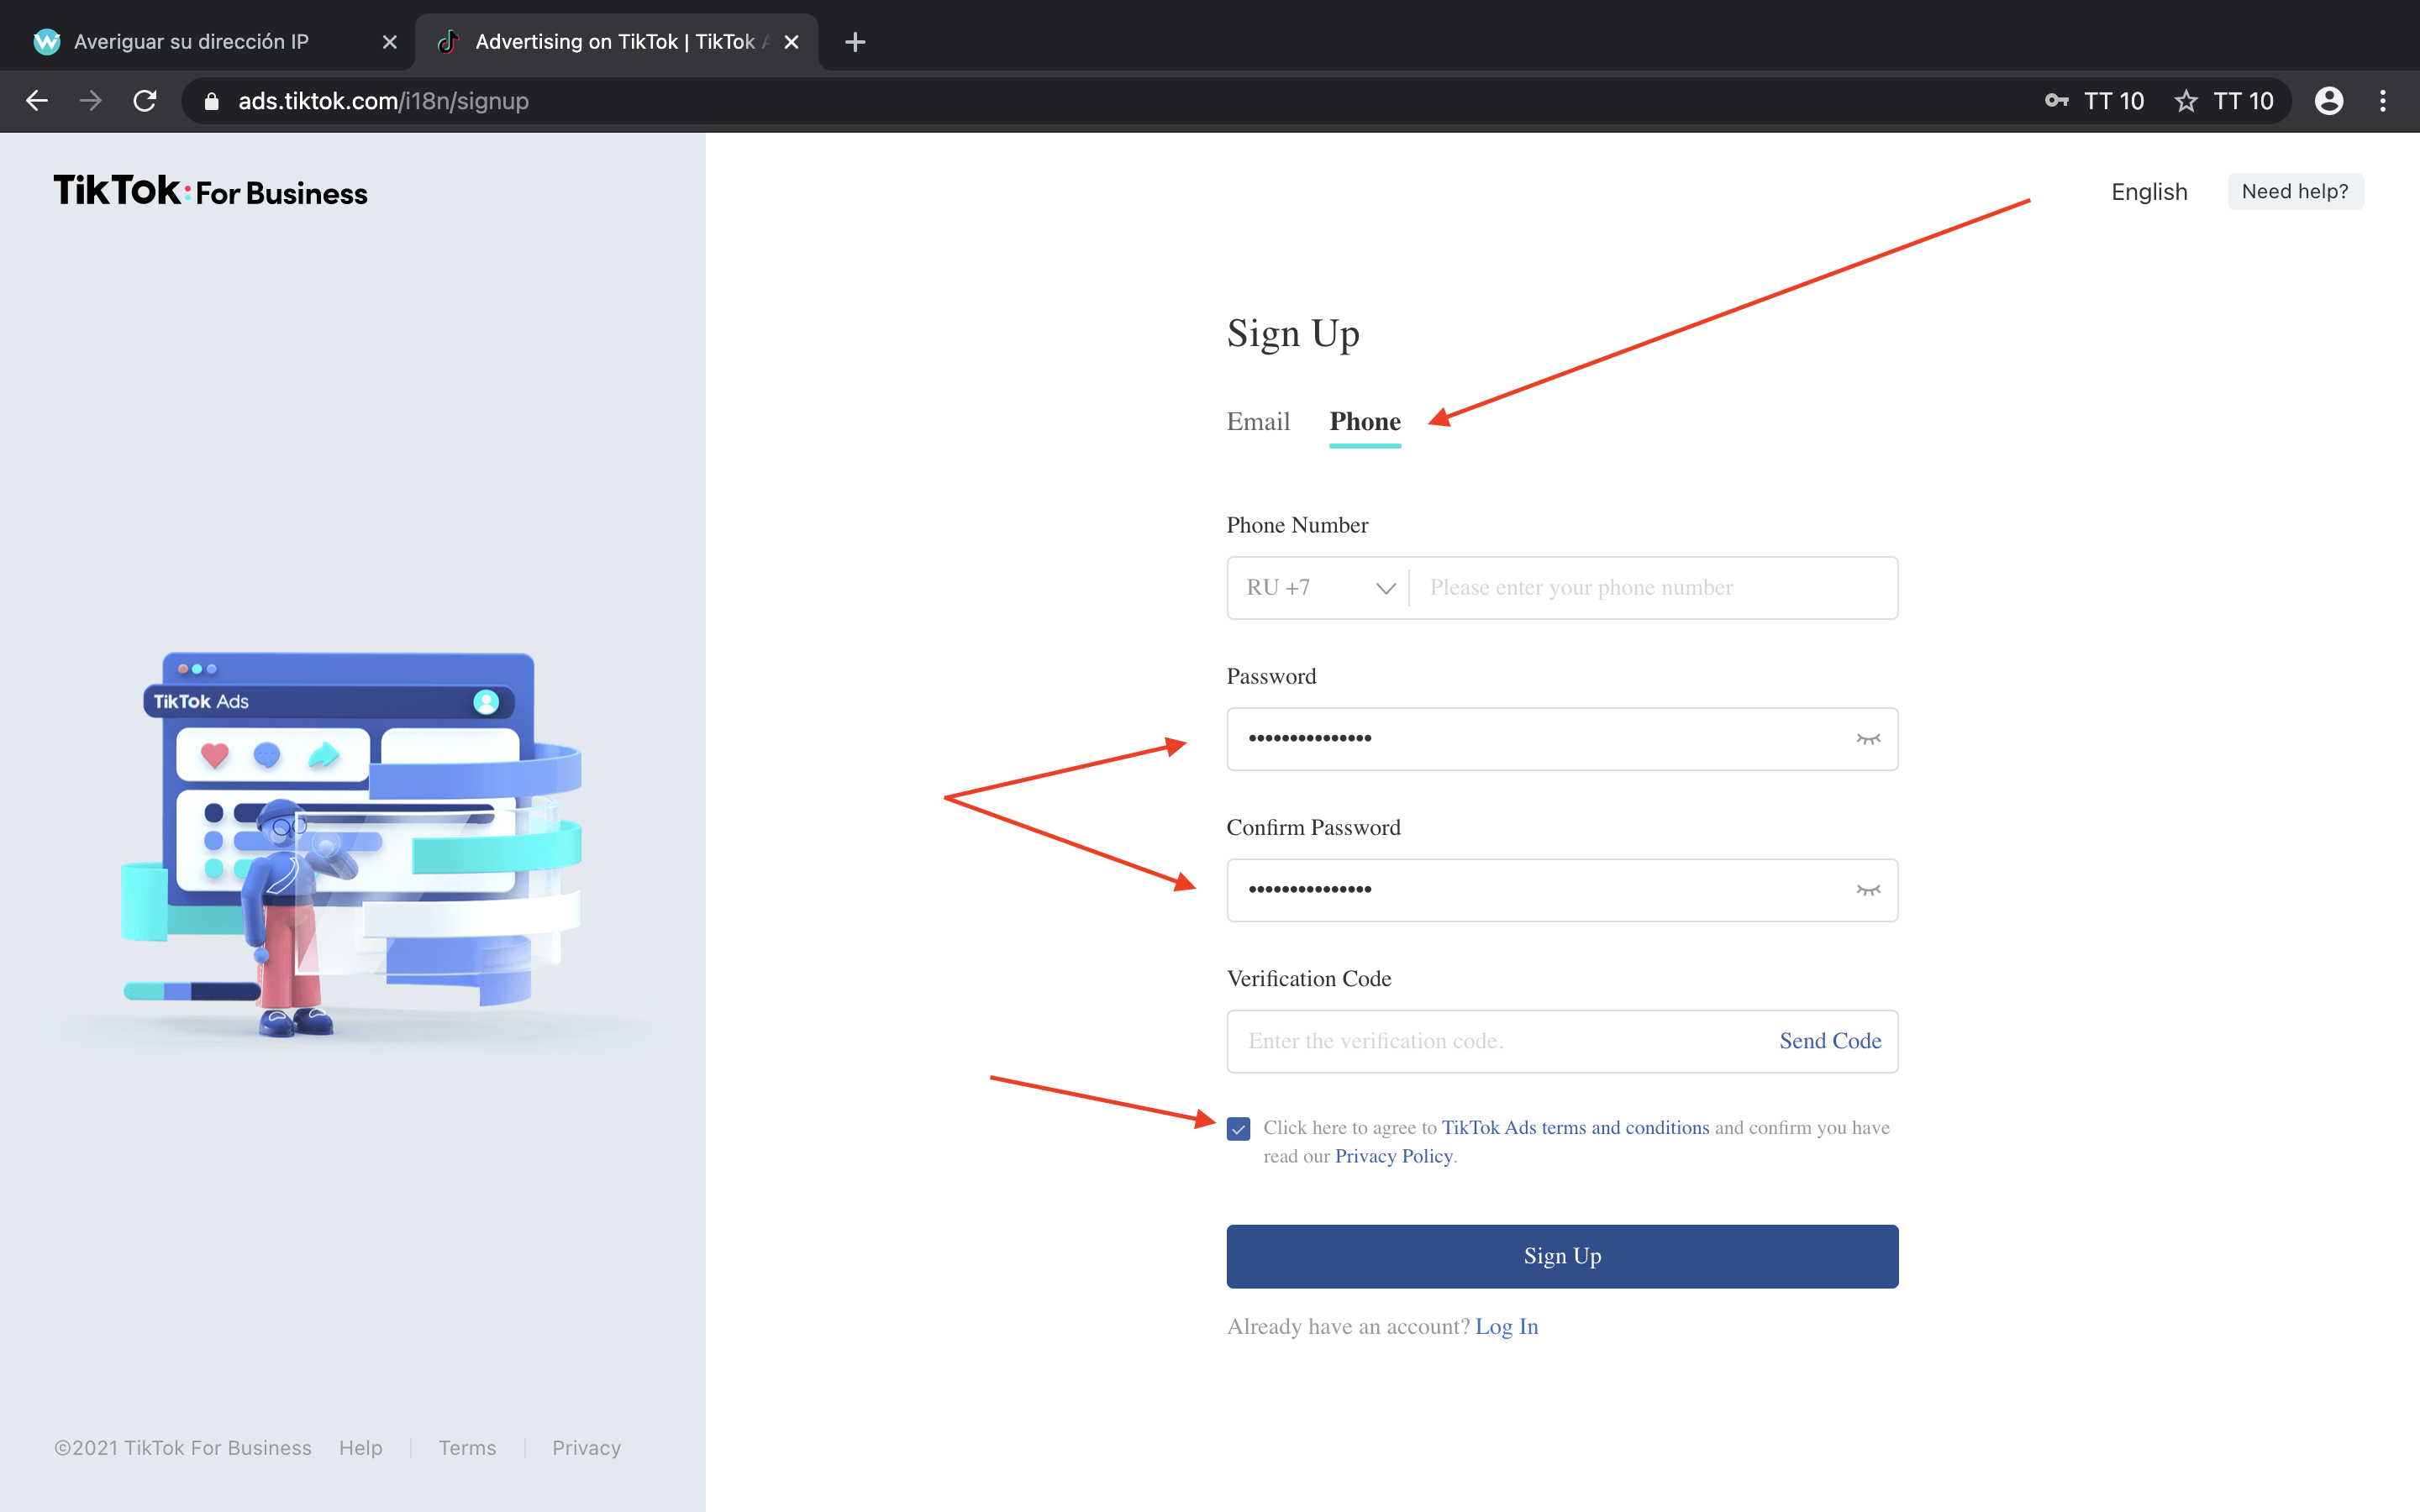
Task: Open the Chrome profile avatar icon
Action: click(x=2329, y=101)
